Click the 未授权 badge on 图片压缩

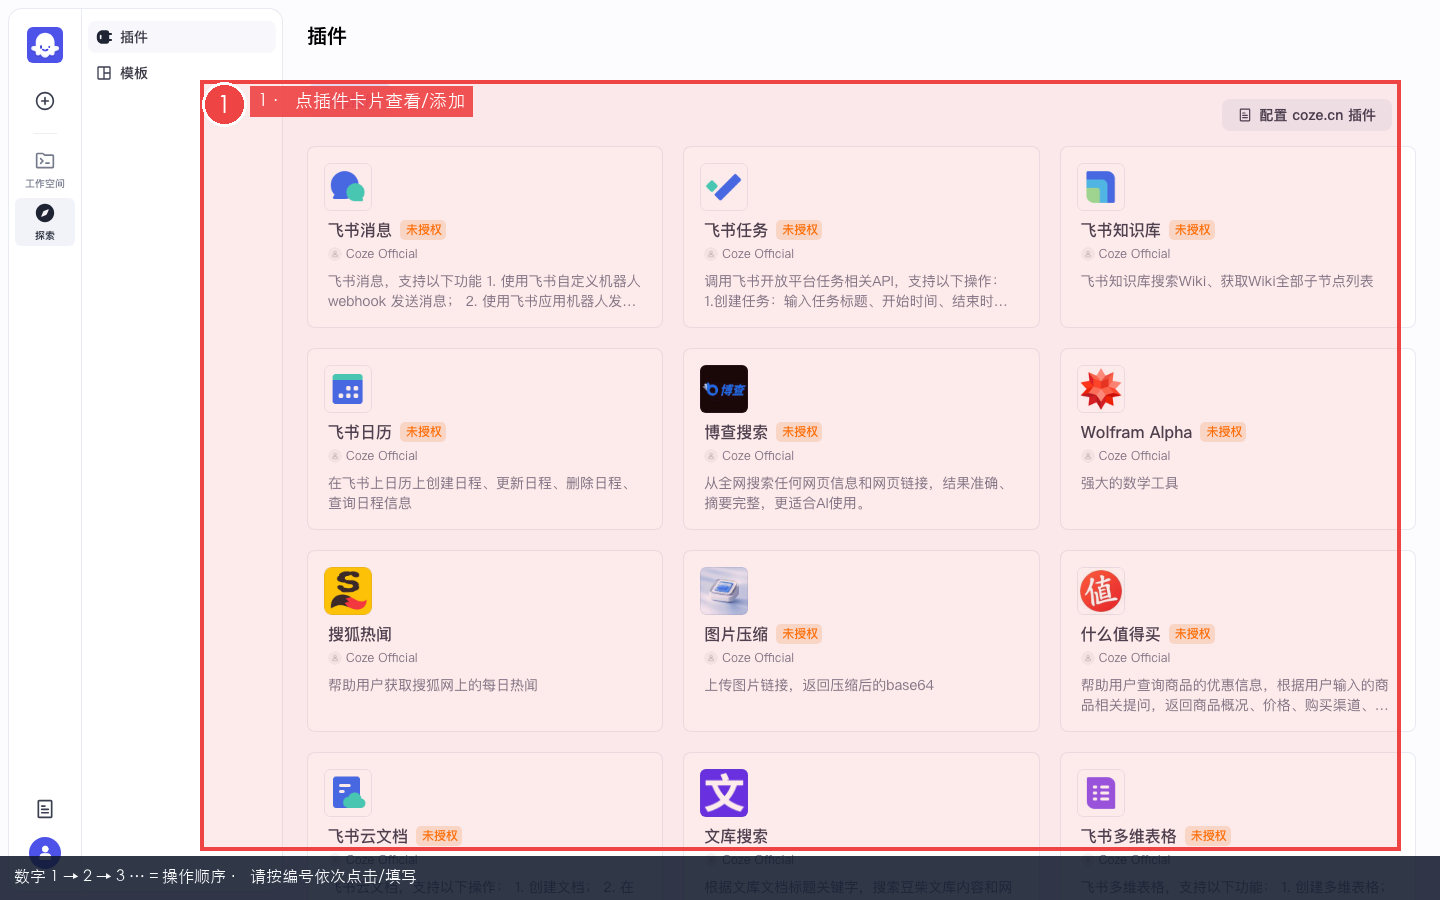[800, 634]
